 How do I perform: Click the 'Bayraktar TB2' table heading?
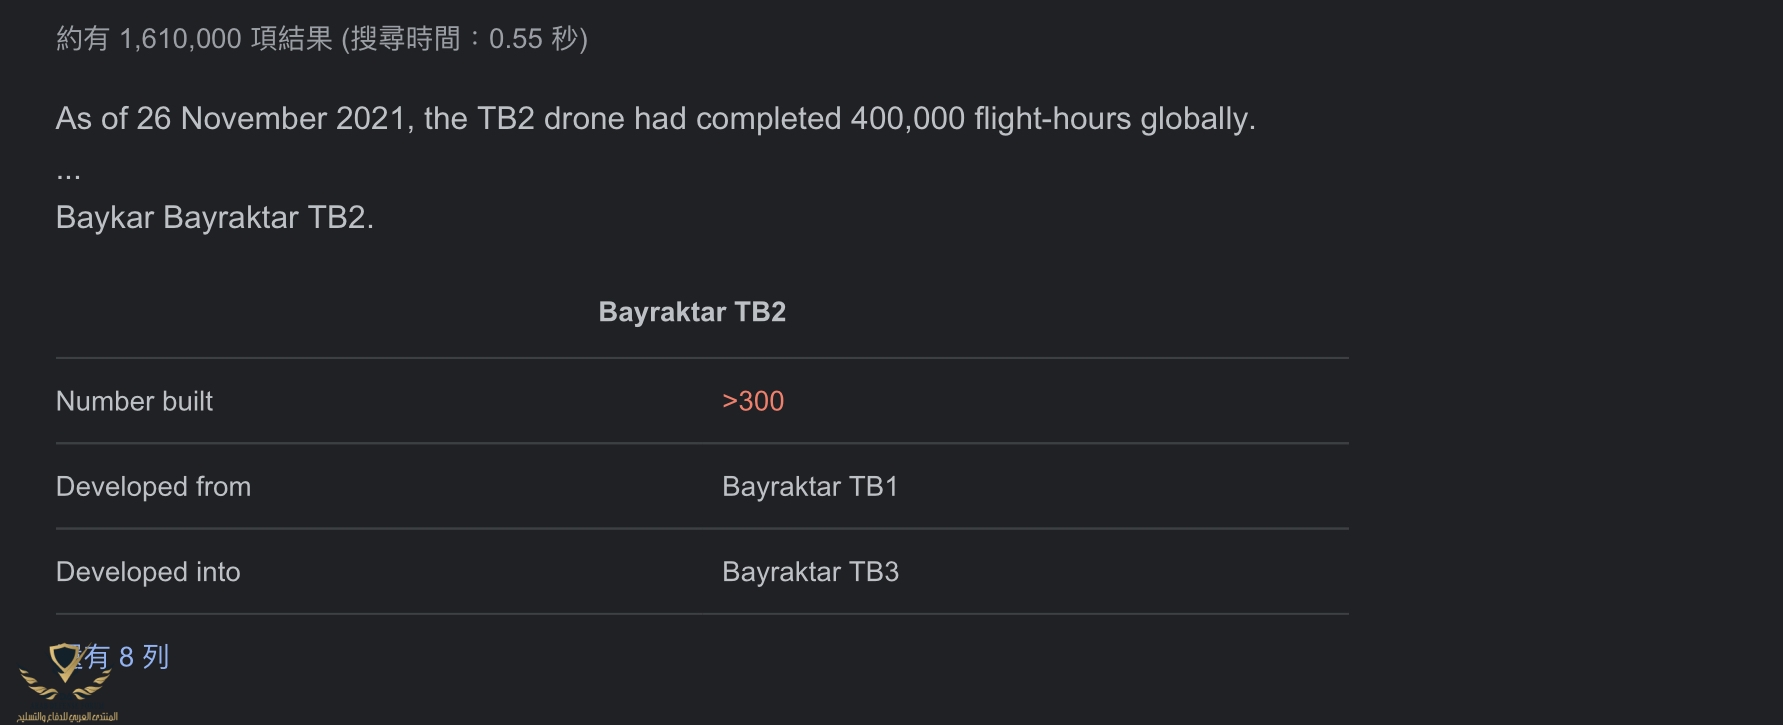click(692, 312)
